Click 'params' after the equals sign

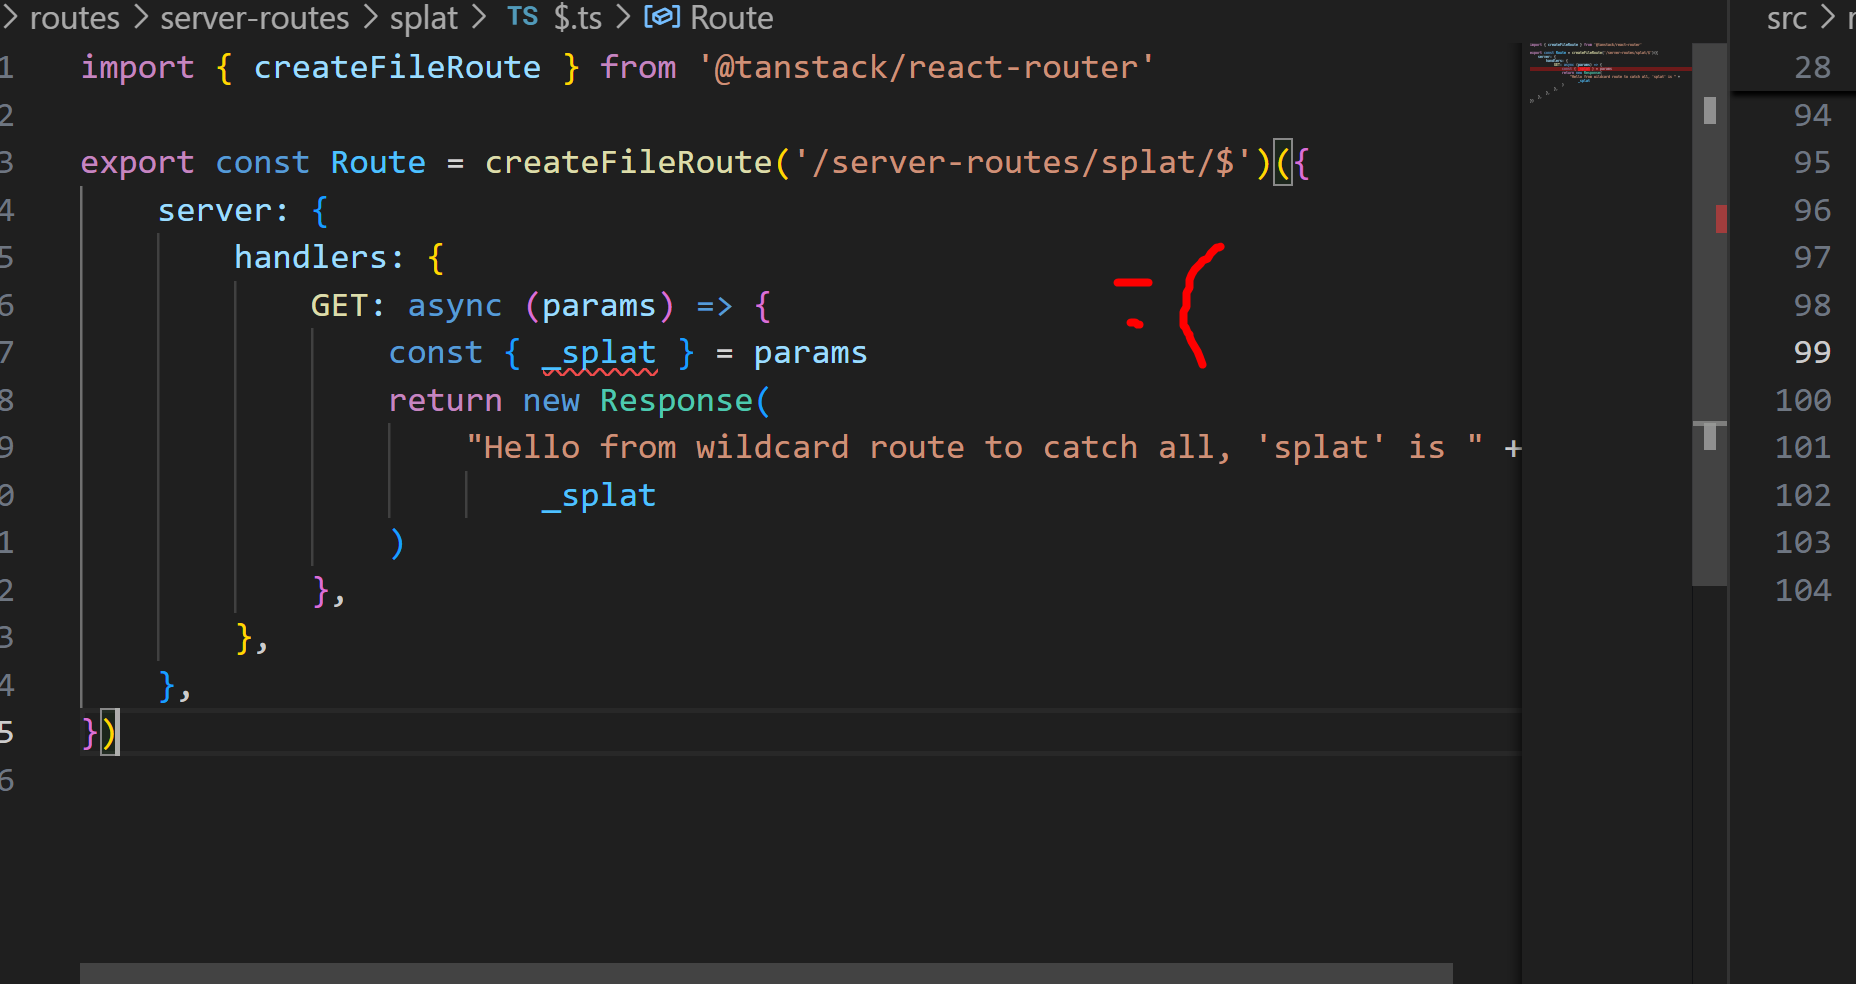pyautogui.click(x=811, y=353)
